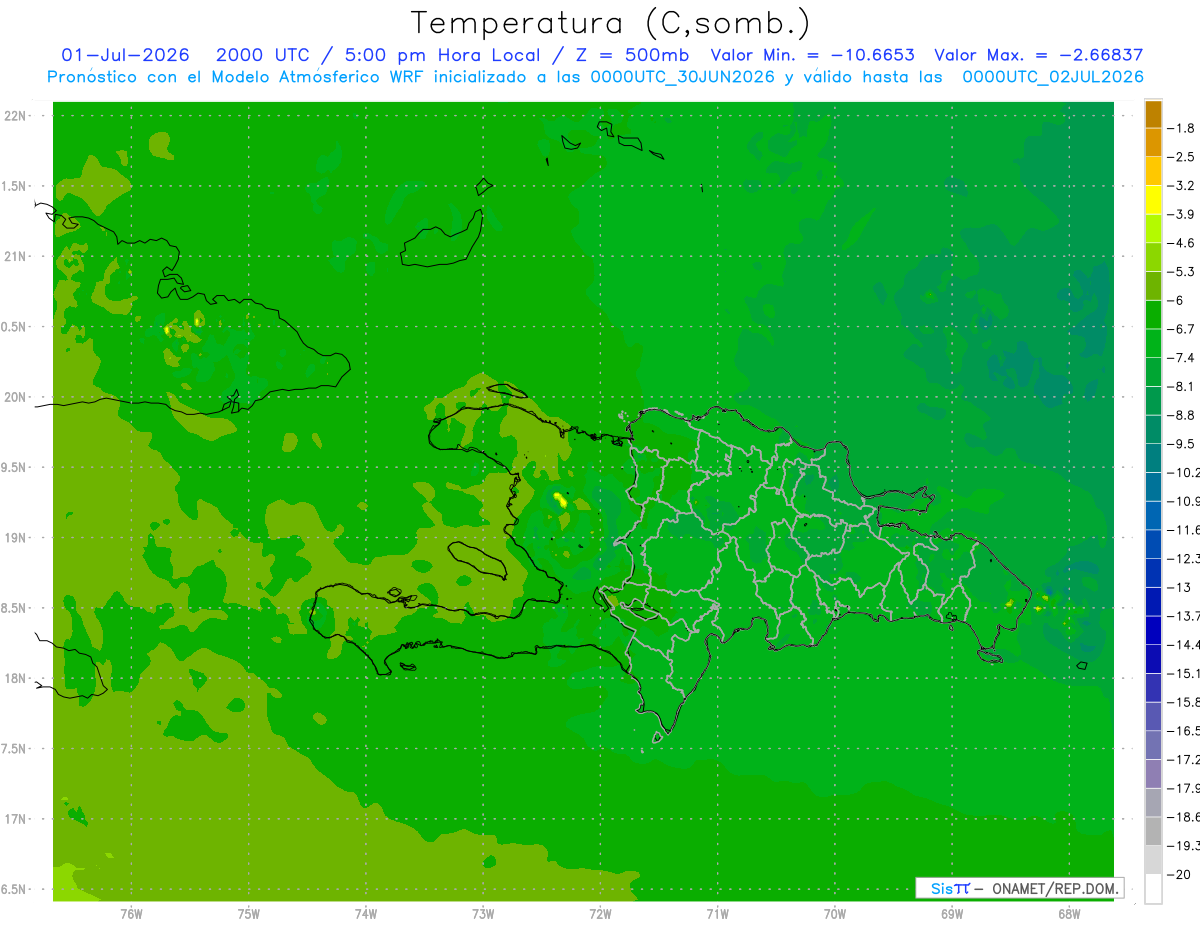Click the "20N" latitude label

[15, 397]
